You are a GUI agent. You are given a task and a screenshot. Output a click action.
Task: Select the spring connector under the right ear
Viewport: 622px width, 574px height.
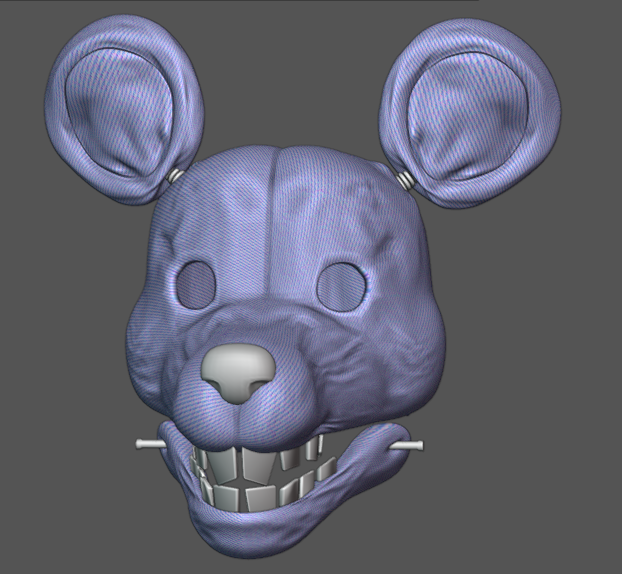(404, 179)
